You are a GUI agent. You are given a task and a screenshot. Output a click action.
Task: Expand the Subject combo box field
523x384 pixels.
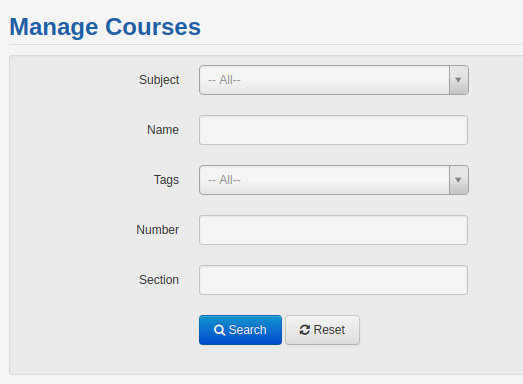coord(334,80)
